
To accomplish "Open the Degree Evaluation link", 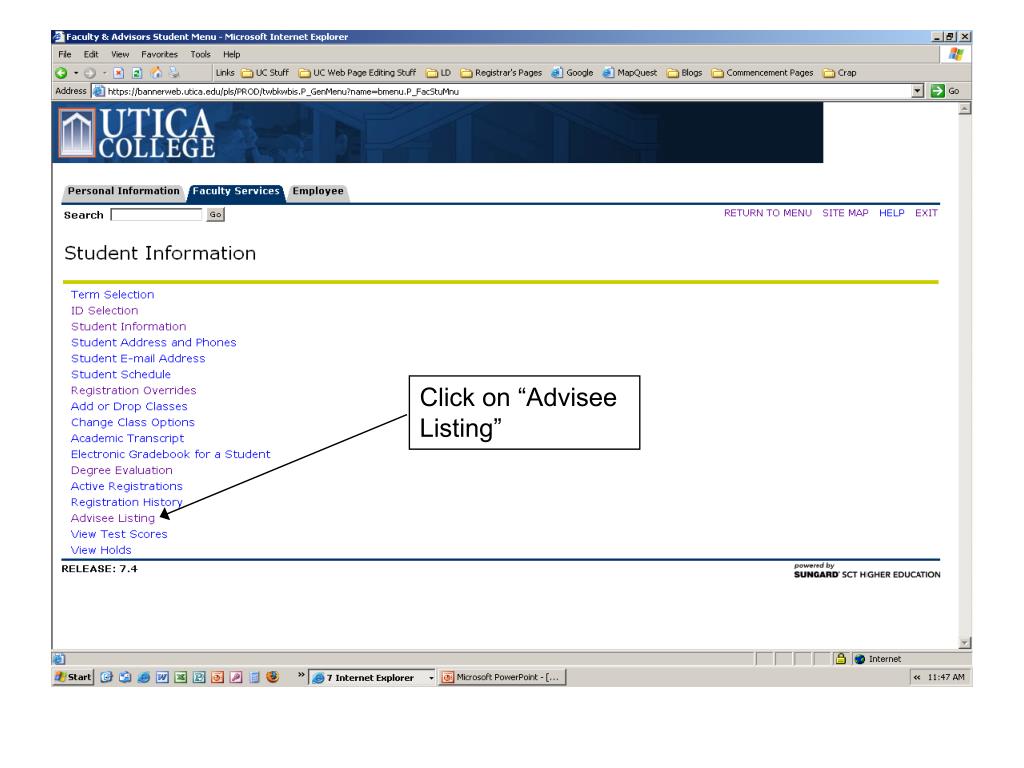I will tap(121, 470).
